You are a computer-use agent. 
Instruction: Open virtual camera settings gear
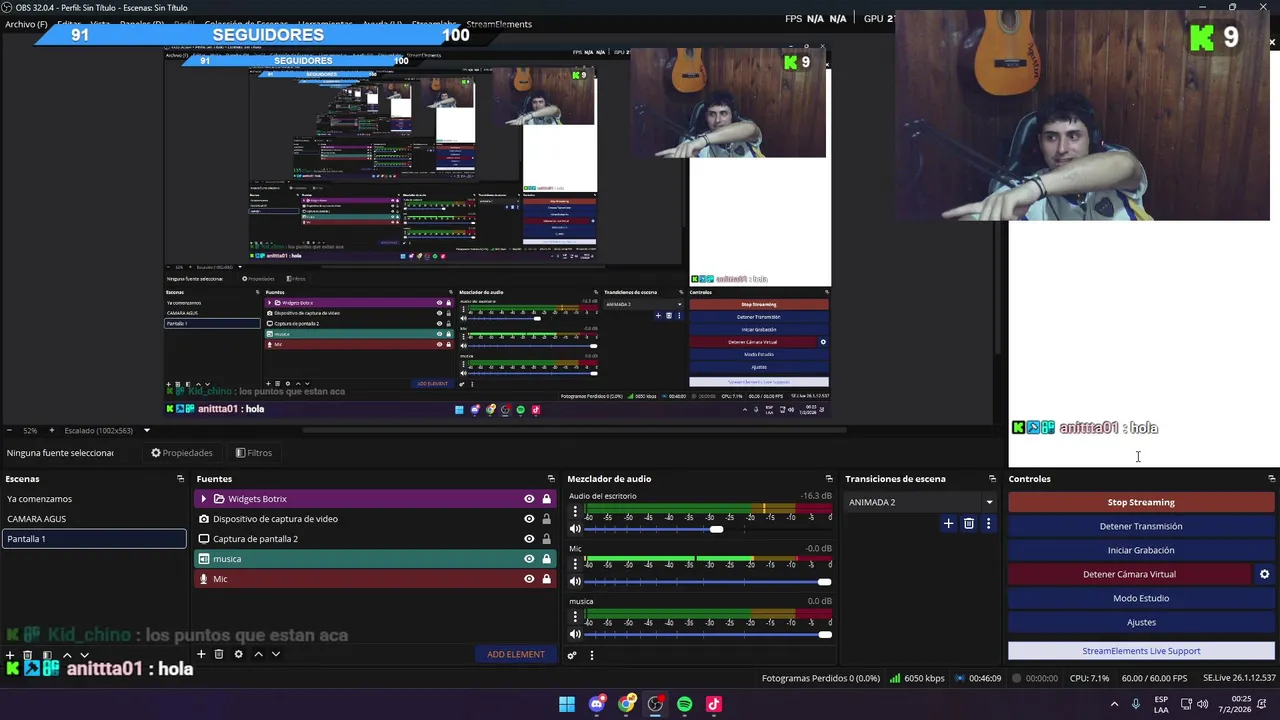coord(1264,574)
